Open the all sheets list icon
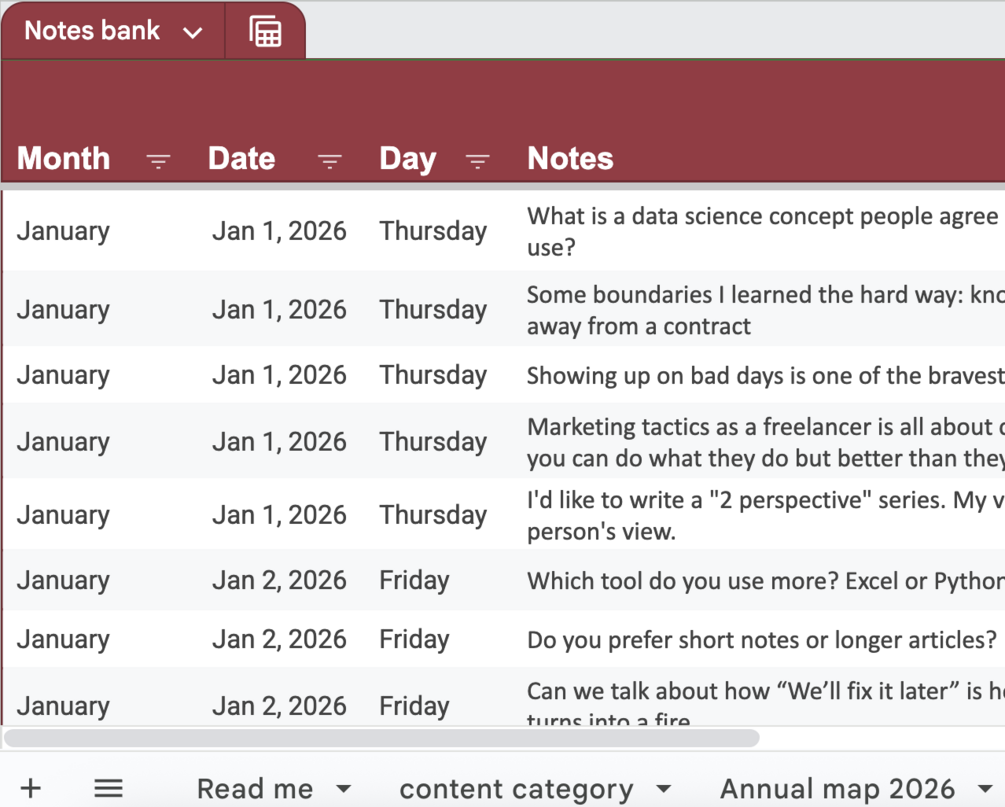 [x=108, y=788]
